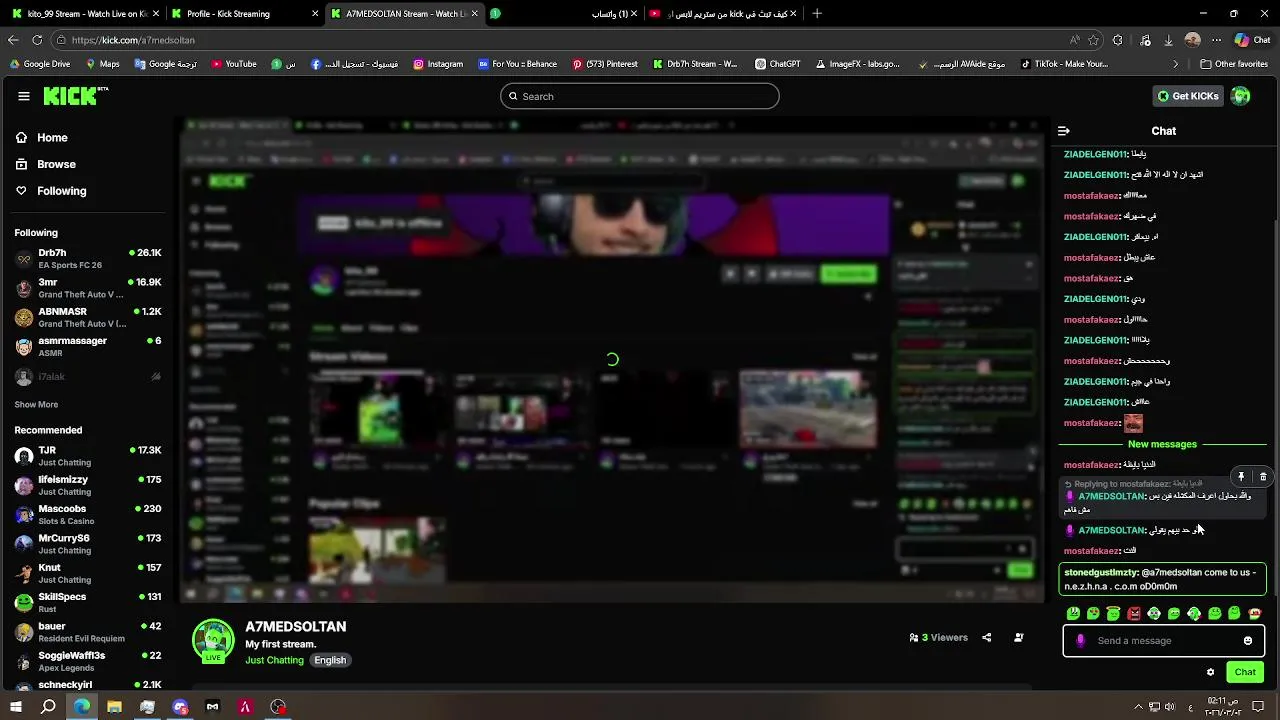Screen dimensions: 1280x720
Task: Click stonedgustlmzty chat message
Action: 1163,579
